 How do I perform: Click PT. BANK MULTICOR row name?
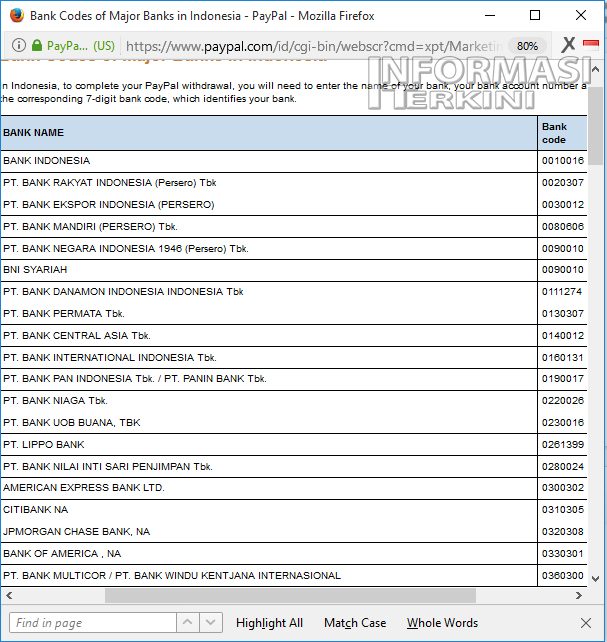click(x=171, y=576)
